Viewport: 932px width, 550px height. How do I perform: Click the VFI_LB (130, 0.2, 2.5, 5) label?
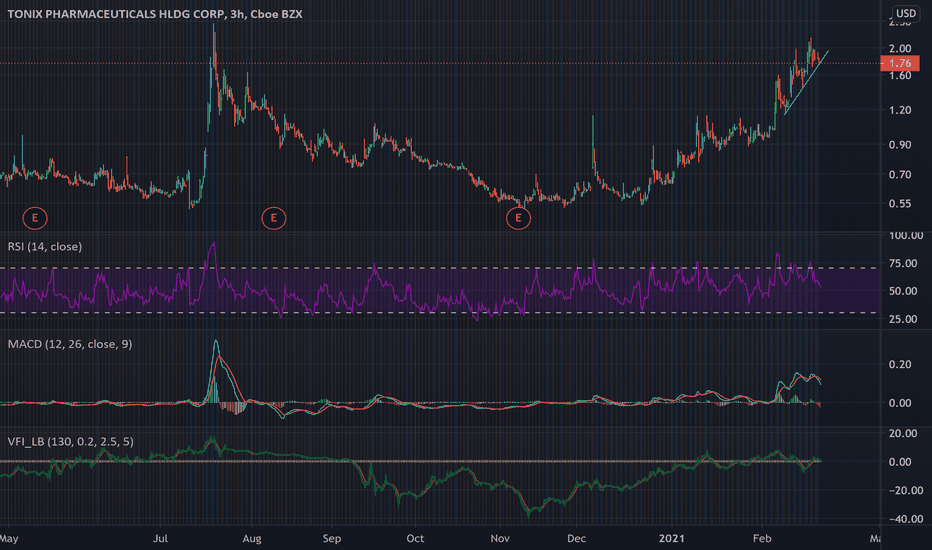coord(70,441)
